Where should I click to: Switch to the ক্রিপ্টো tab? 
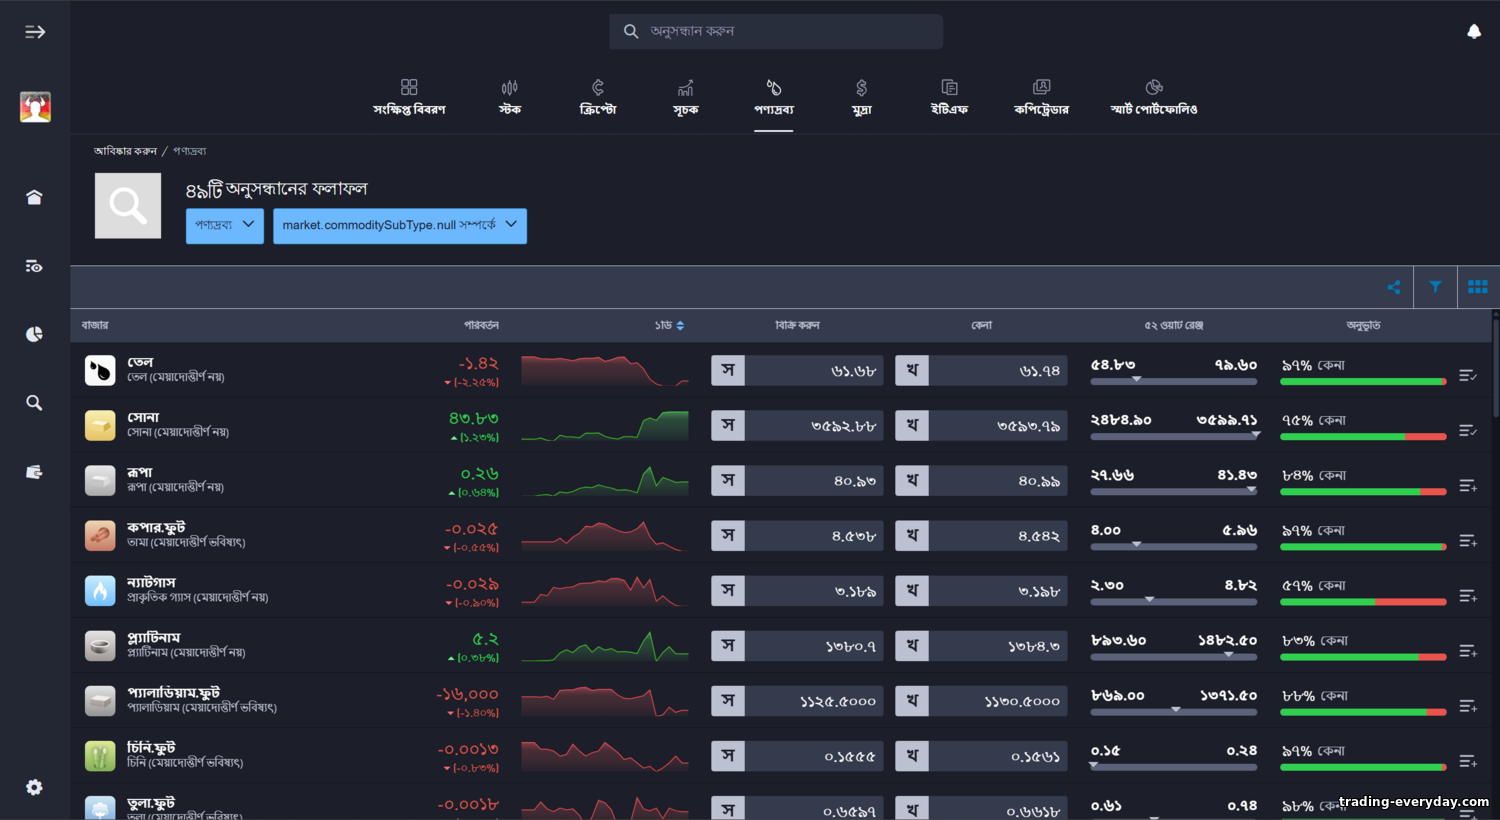pos(598,97)
